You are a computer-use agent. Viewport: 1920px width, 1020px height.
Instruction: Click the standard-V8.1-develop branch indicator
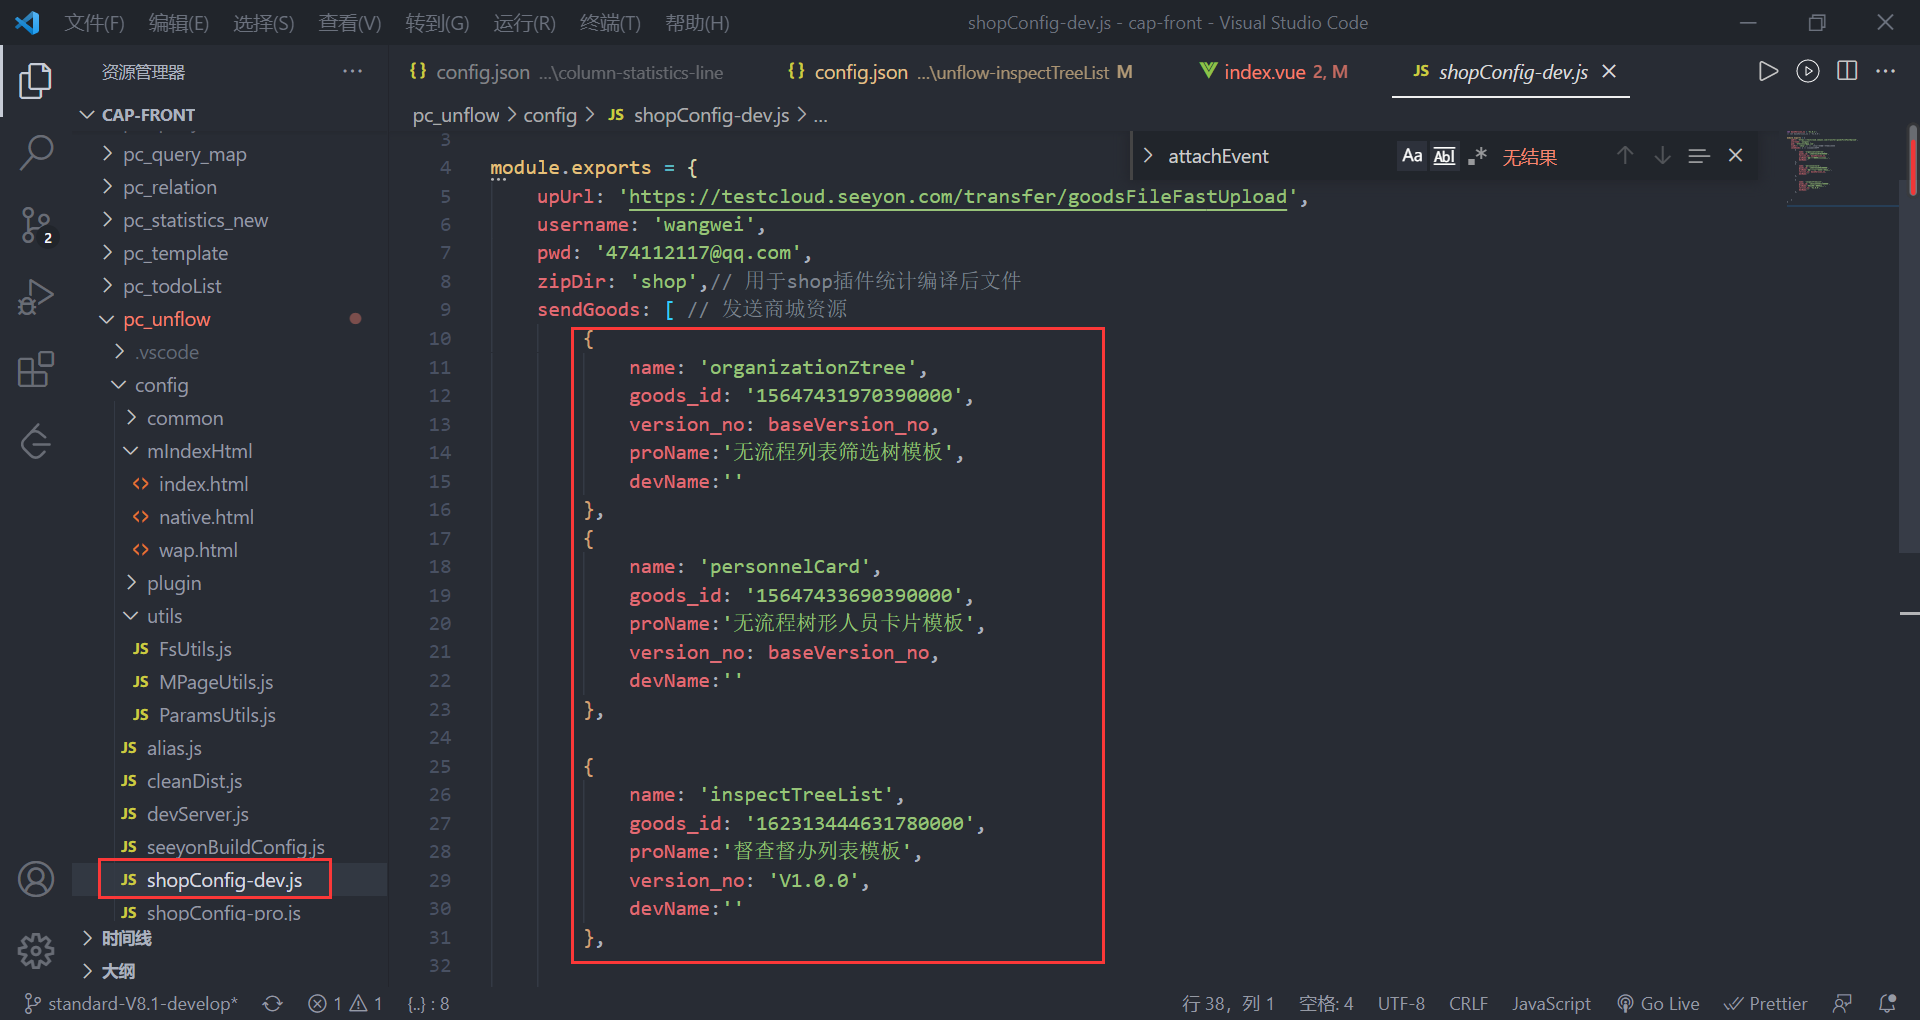(132, 1003)
